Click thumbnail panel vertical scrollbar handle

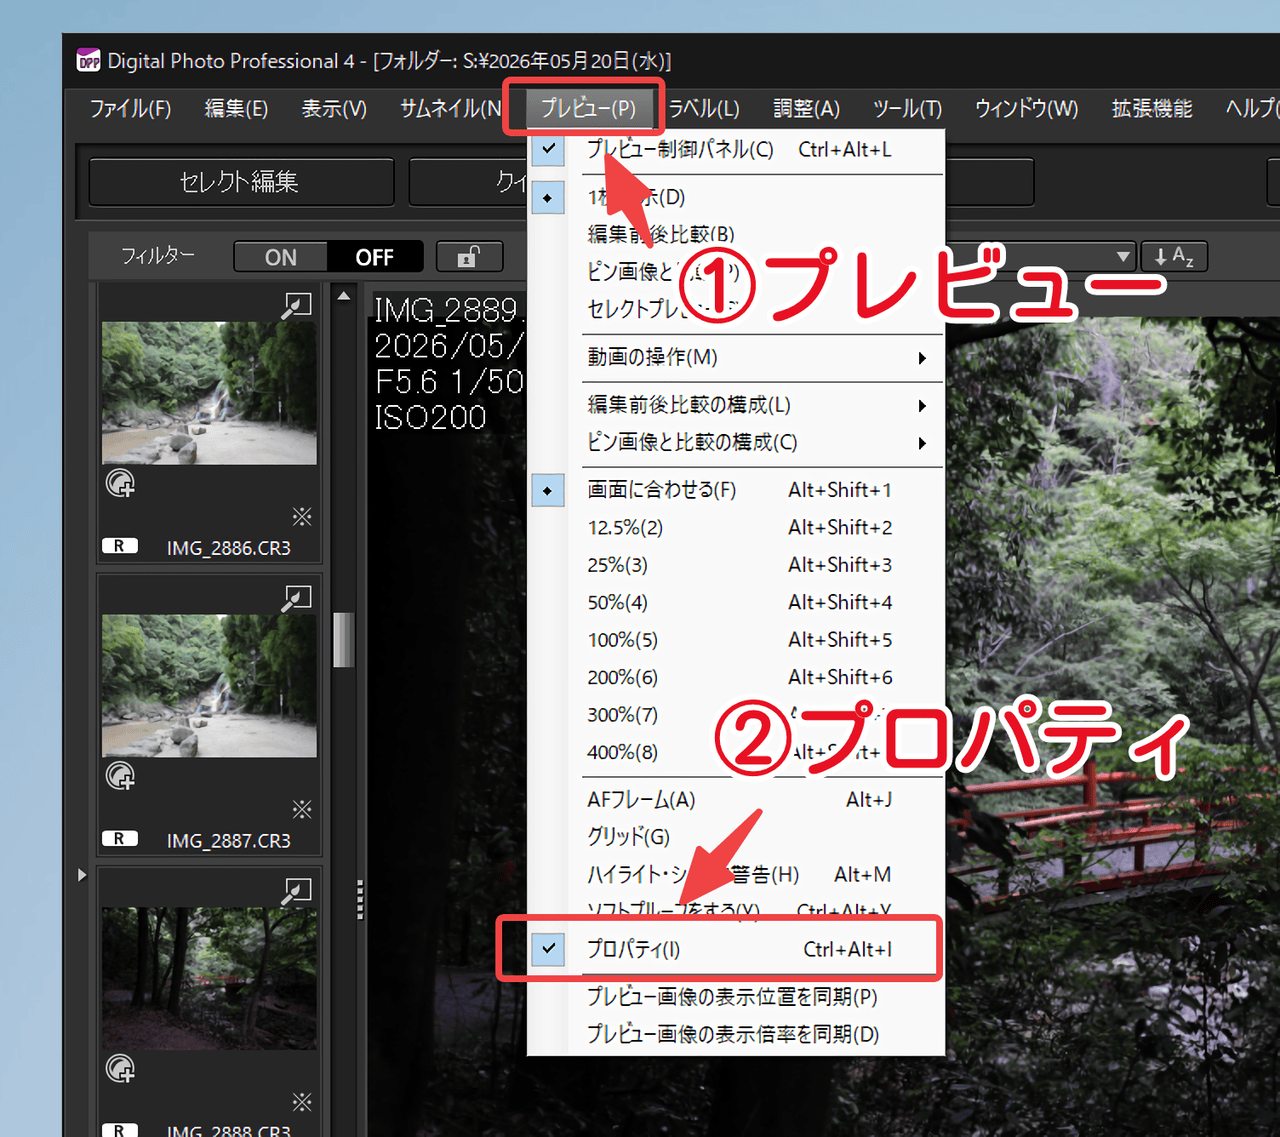coord(344,639)
